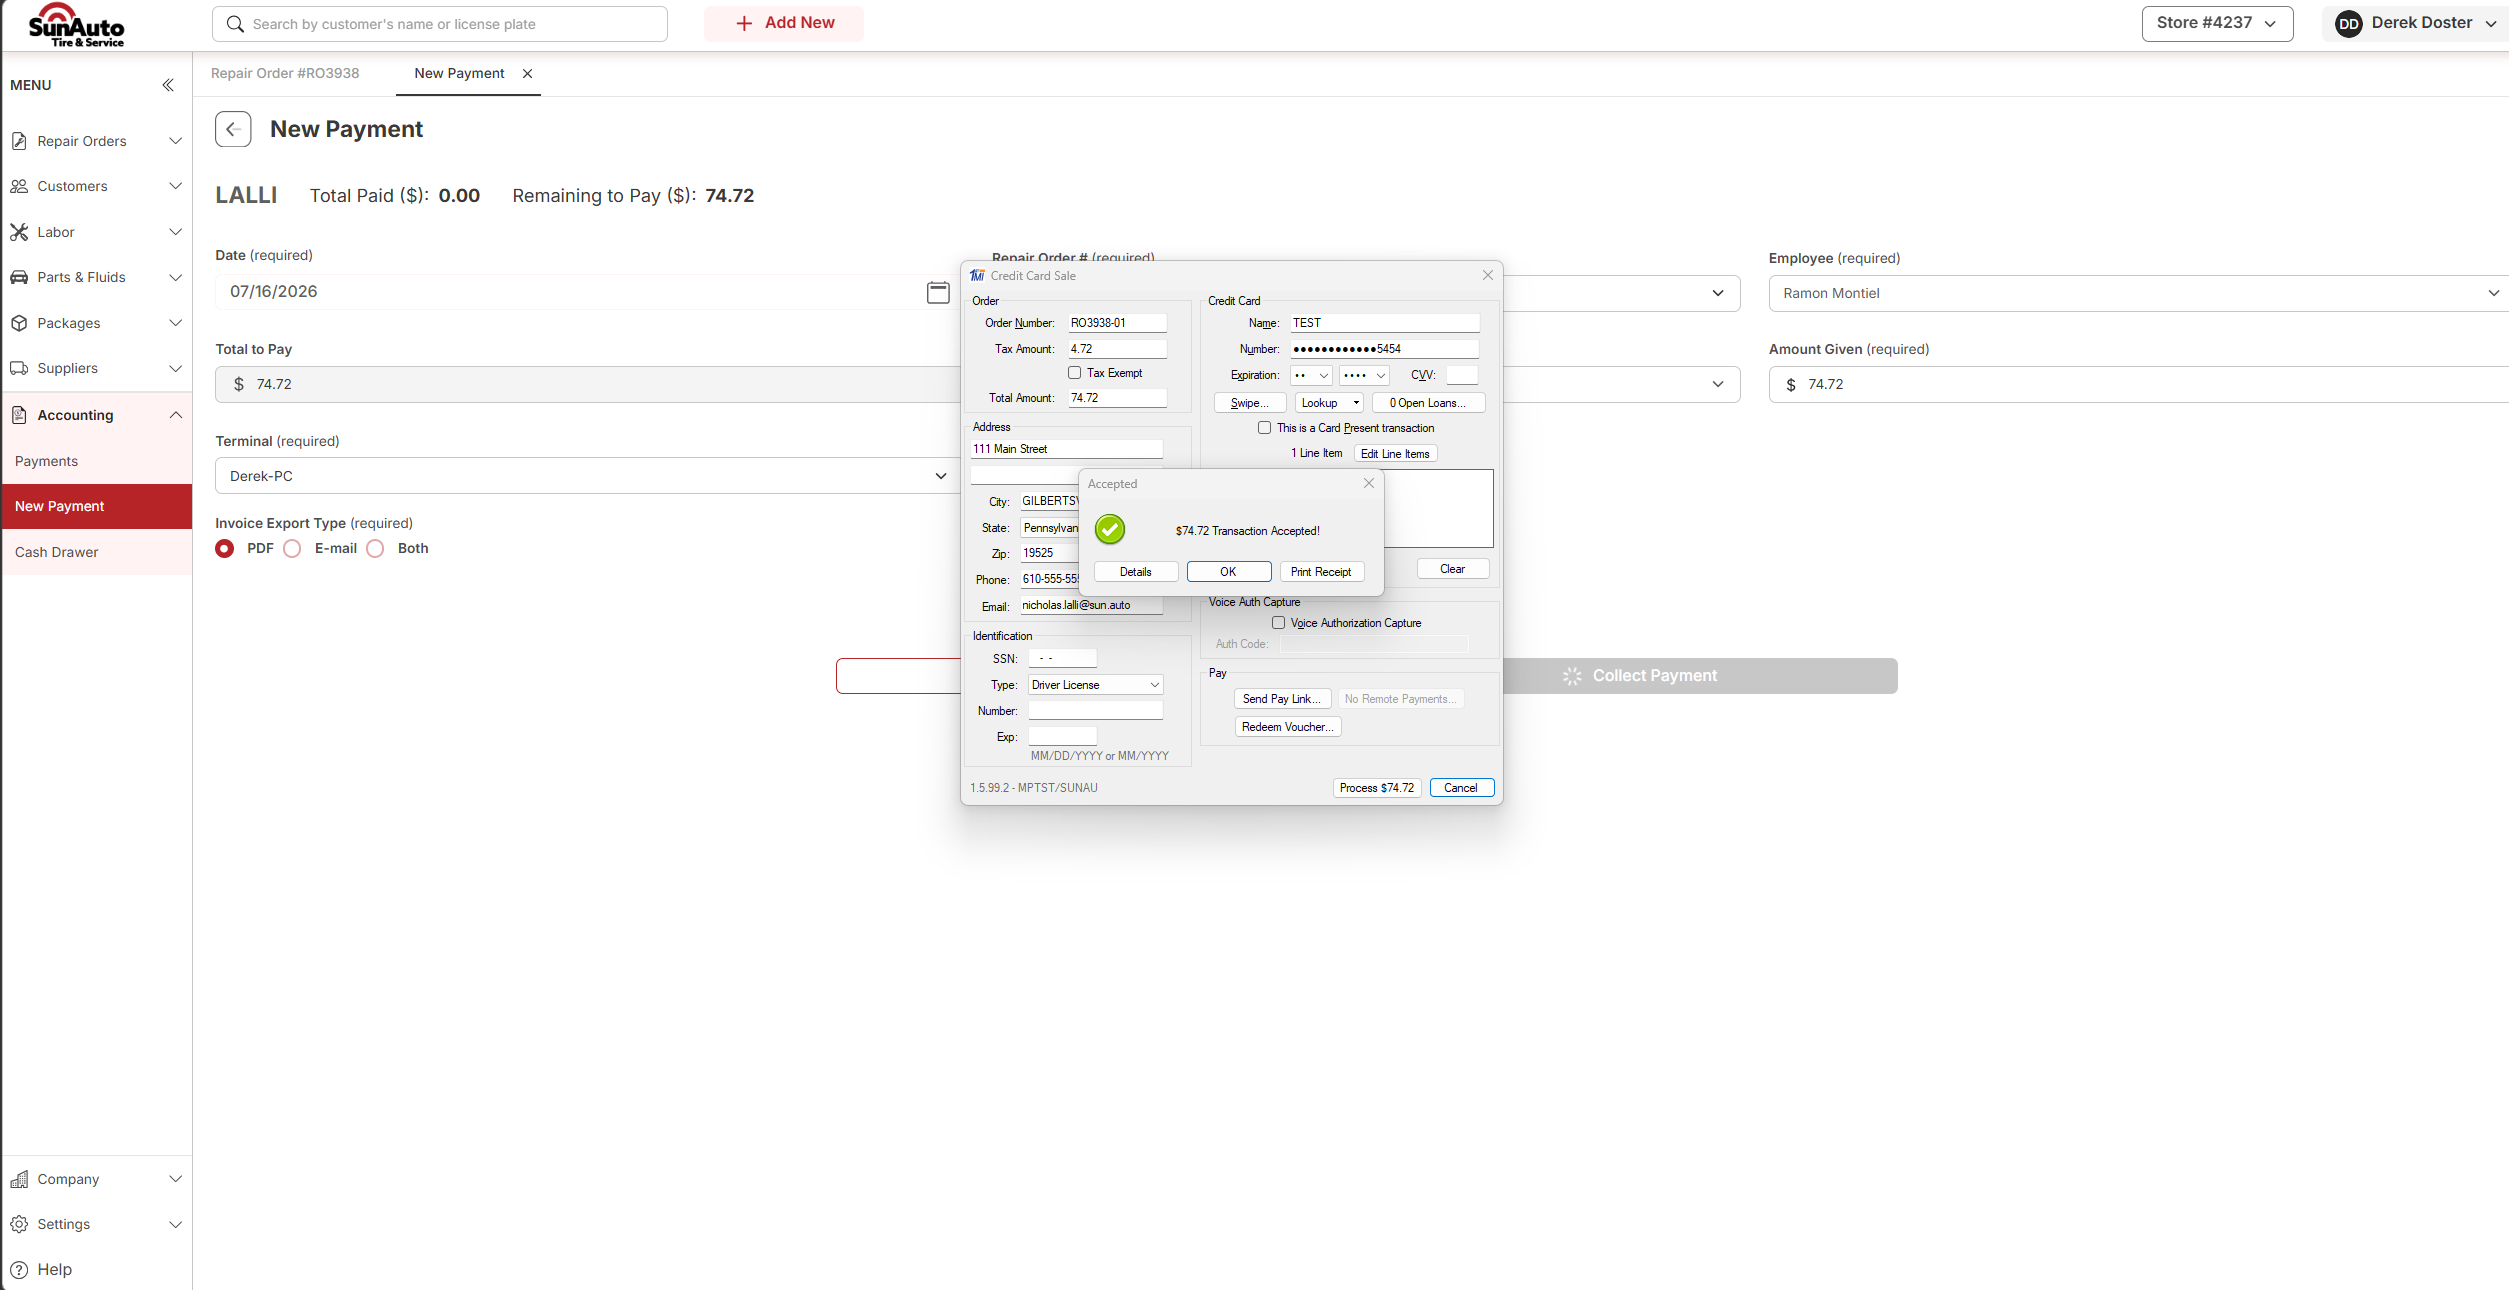Click the cardholder Name field TEST
Viewport: 2509px width, 1290px height.
tap(1385, 323)
